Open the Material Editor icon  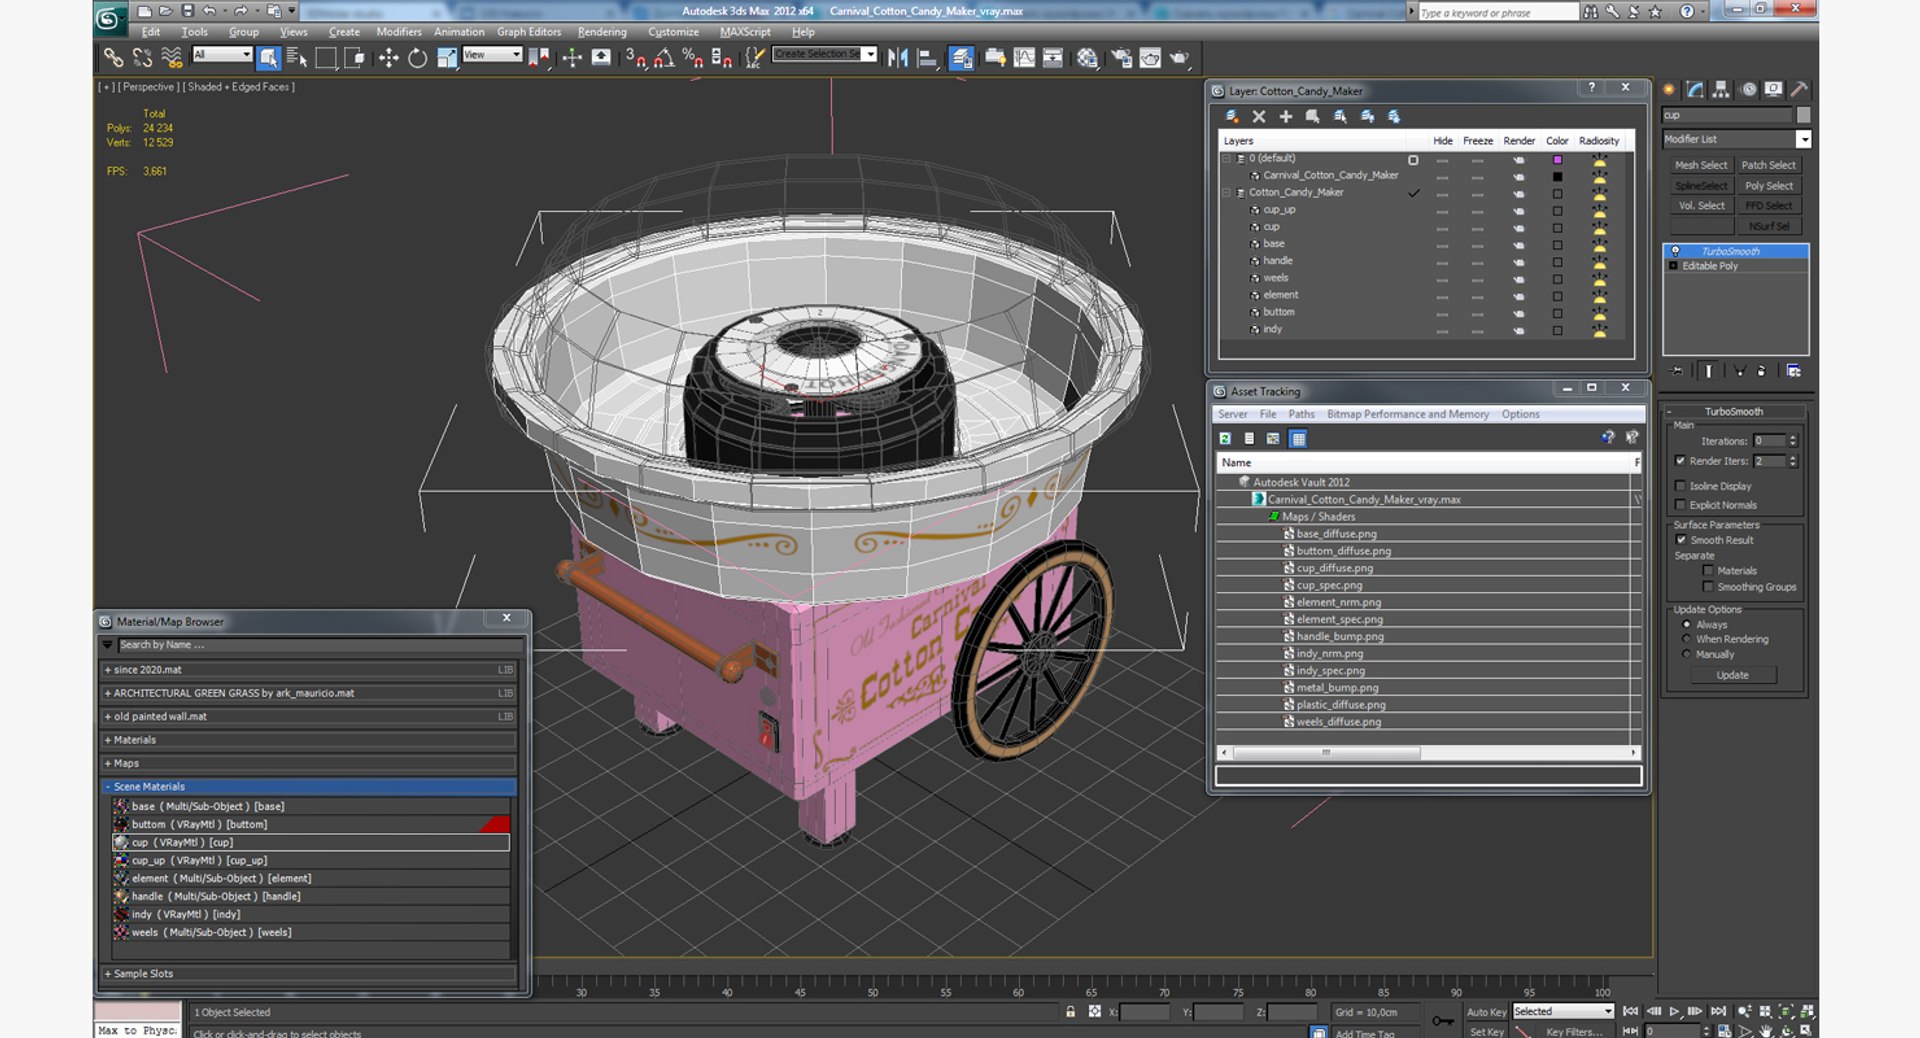pyautogui.click(x=1087, y=58)
